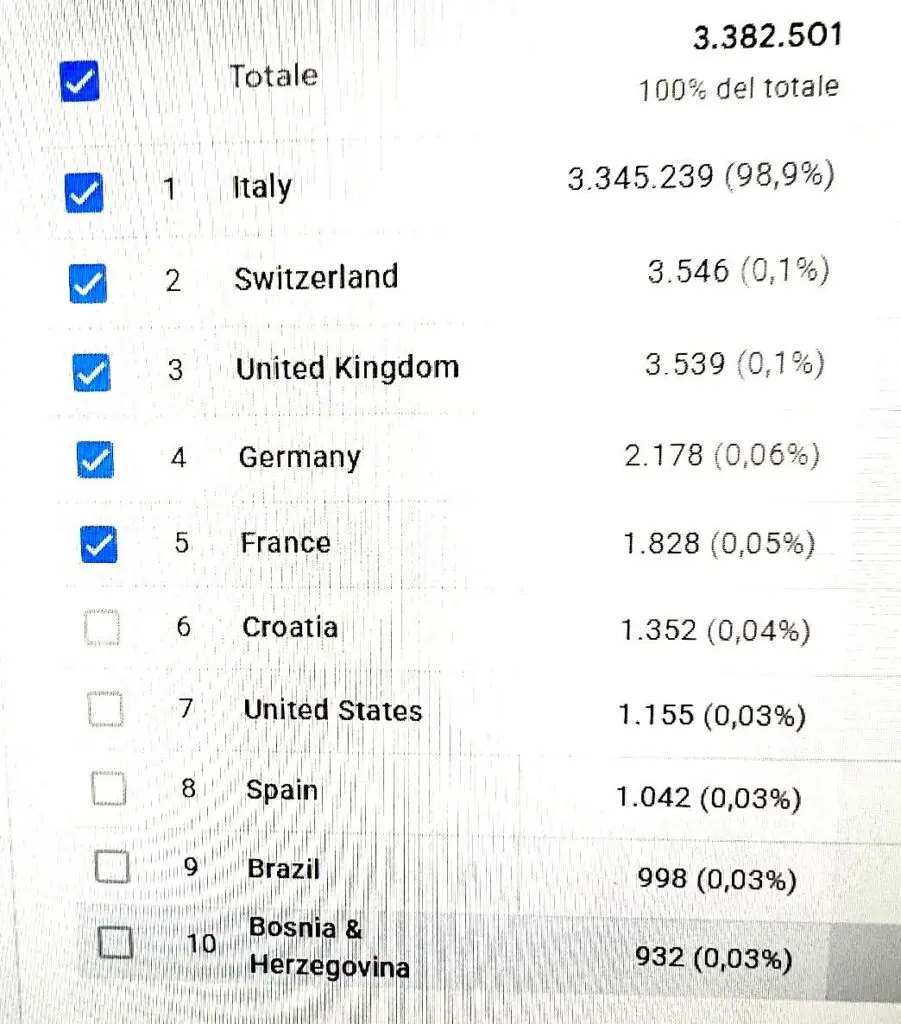This screenshot has height=1024, width=901.
Task: Deselect the Germany checkbox
Action: pyautogui.click(x=95, y=460)
